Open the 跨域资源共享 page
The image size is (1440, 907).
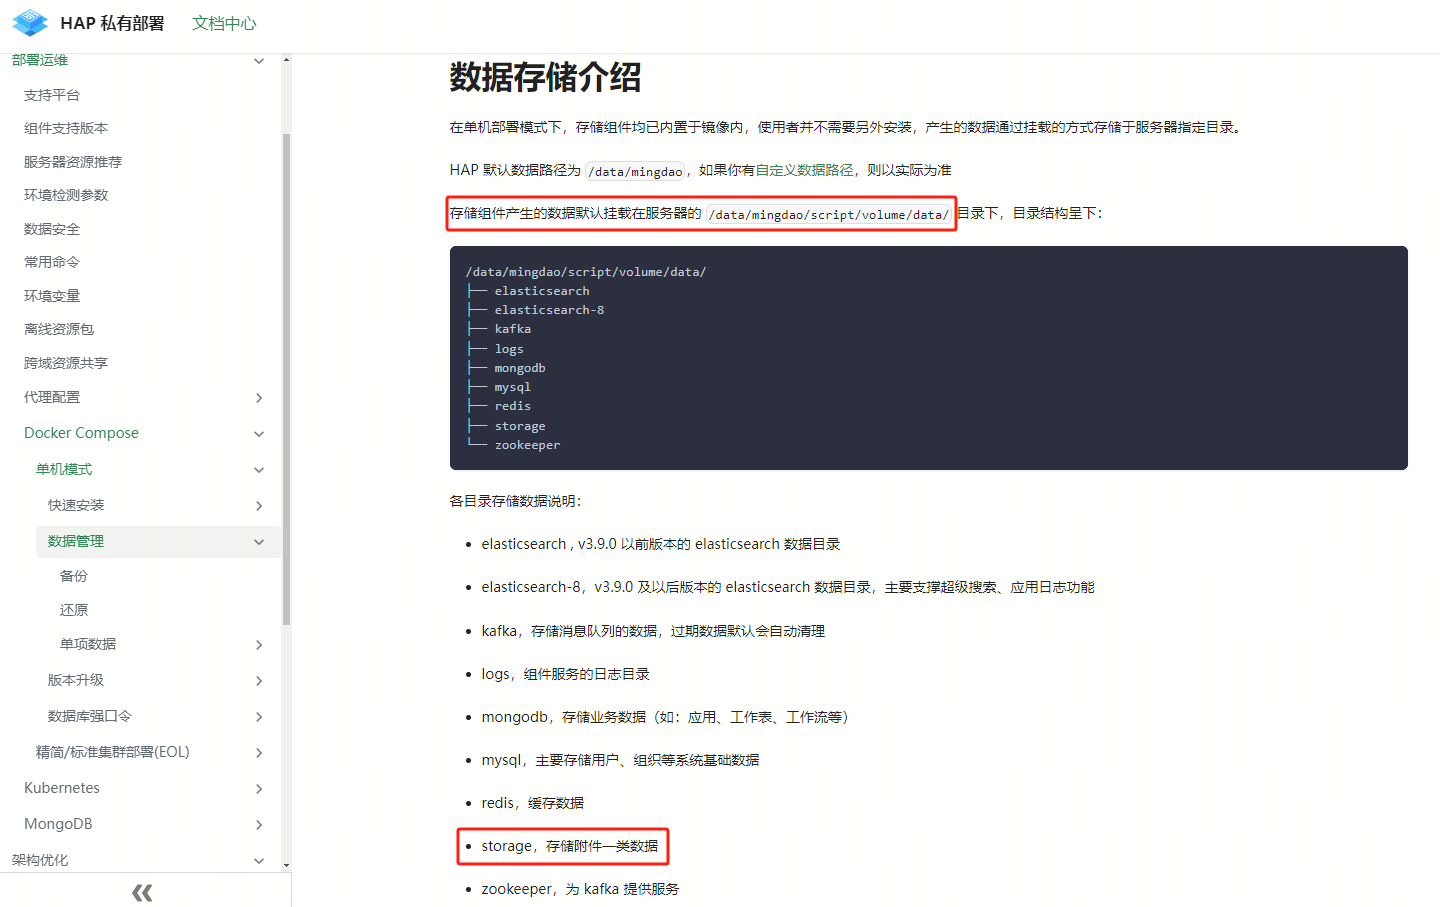tap(66, 363)
